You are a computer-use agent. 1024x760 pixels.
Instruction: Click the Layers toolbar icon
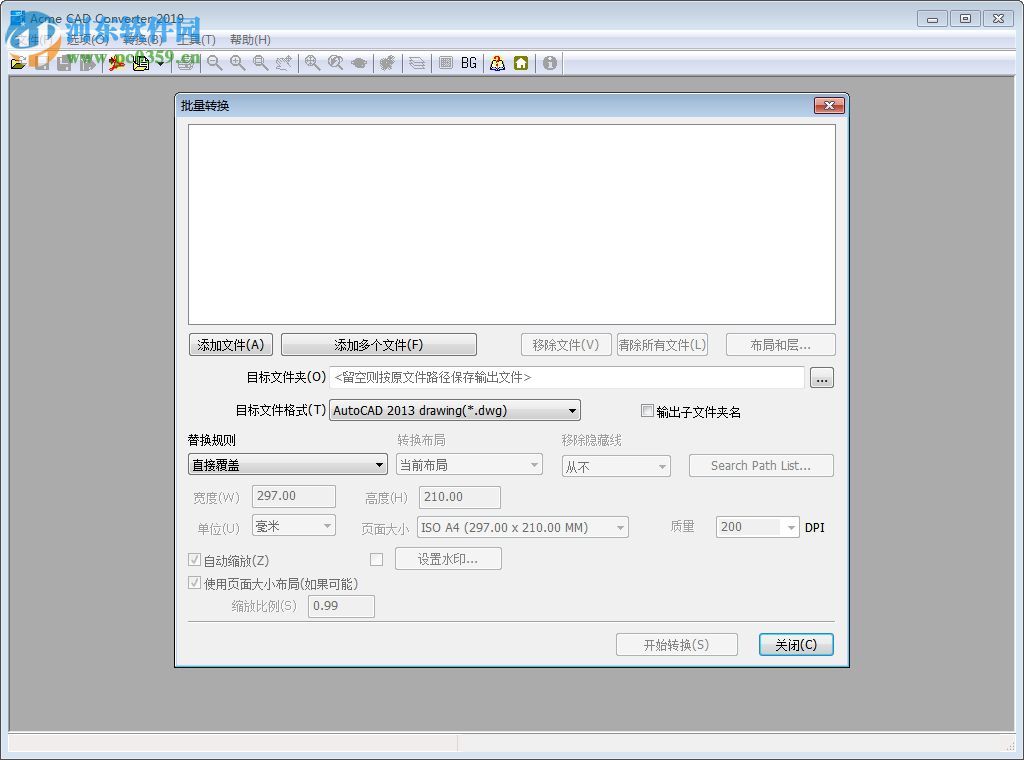(x=415, y=63)
